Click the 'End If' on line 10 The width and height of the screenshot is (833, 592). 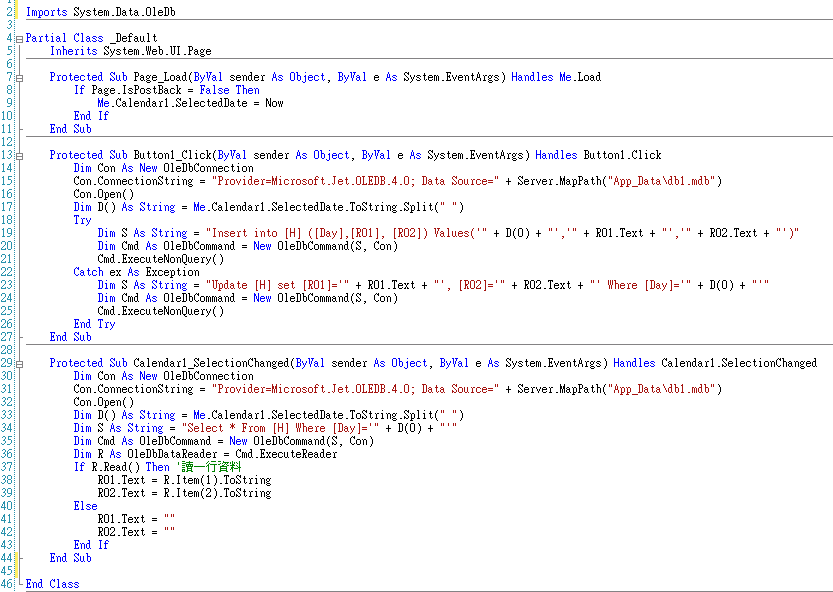pyautogui.click(x=91, y=116)
